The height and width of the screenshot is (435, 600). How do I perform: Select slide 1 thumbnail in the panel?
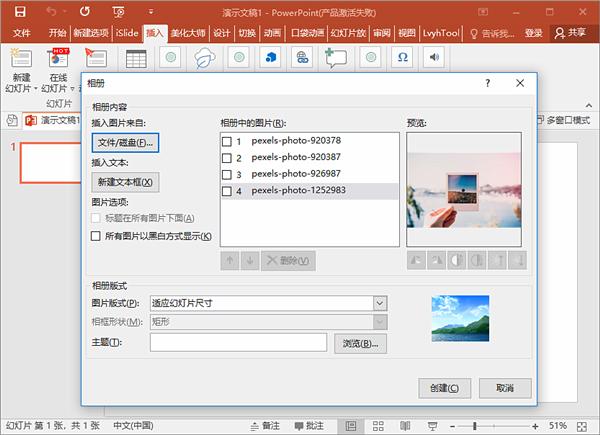tap(51, 163)
